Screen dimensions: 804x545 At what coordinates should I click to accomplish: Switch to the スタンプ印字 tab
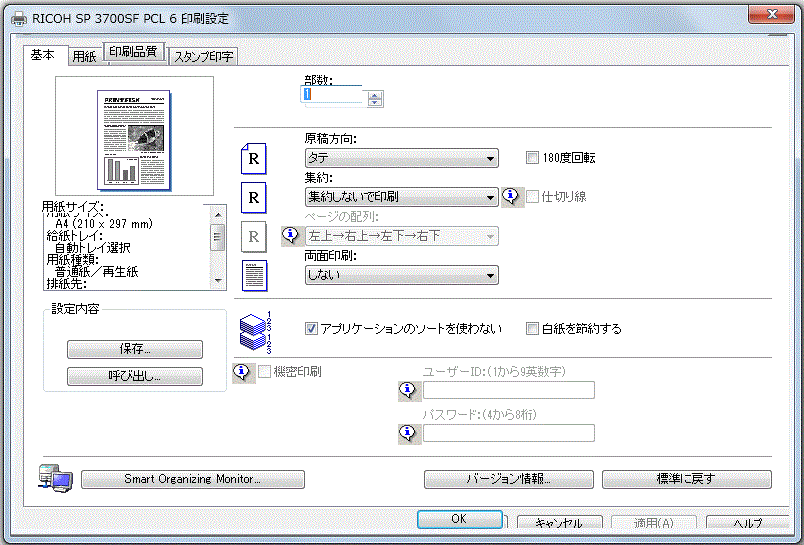coord(203,57)
